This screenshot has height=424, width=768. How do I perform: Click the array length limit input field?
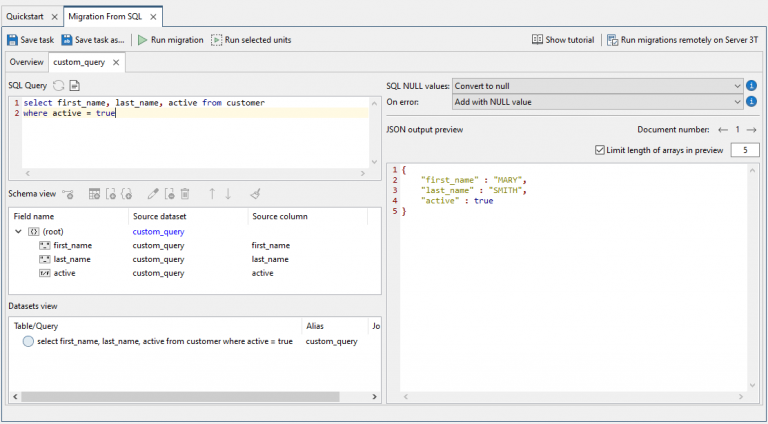click(744, 150)
